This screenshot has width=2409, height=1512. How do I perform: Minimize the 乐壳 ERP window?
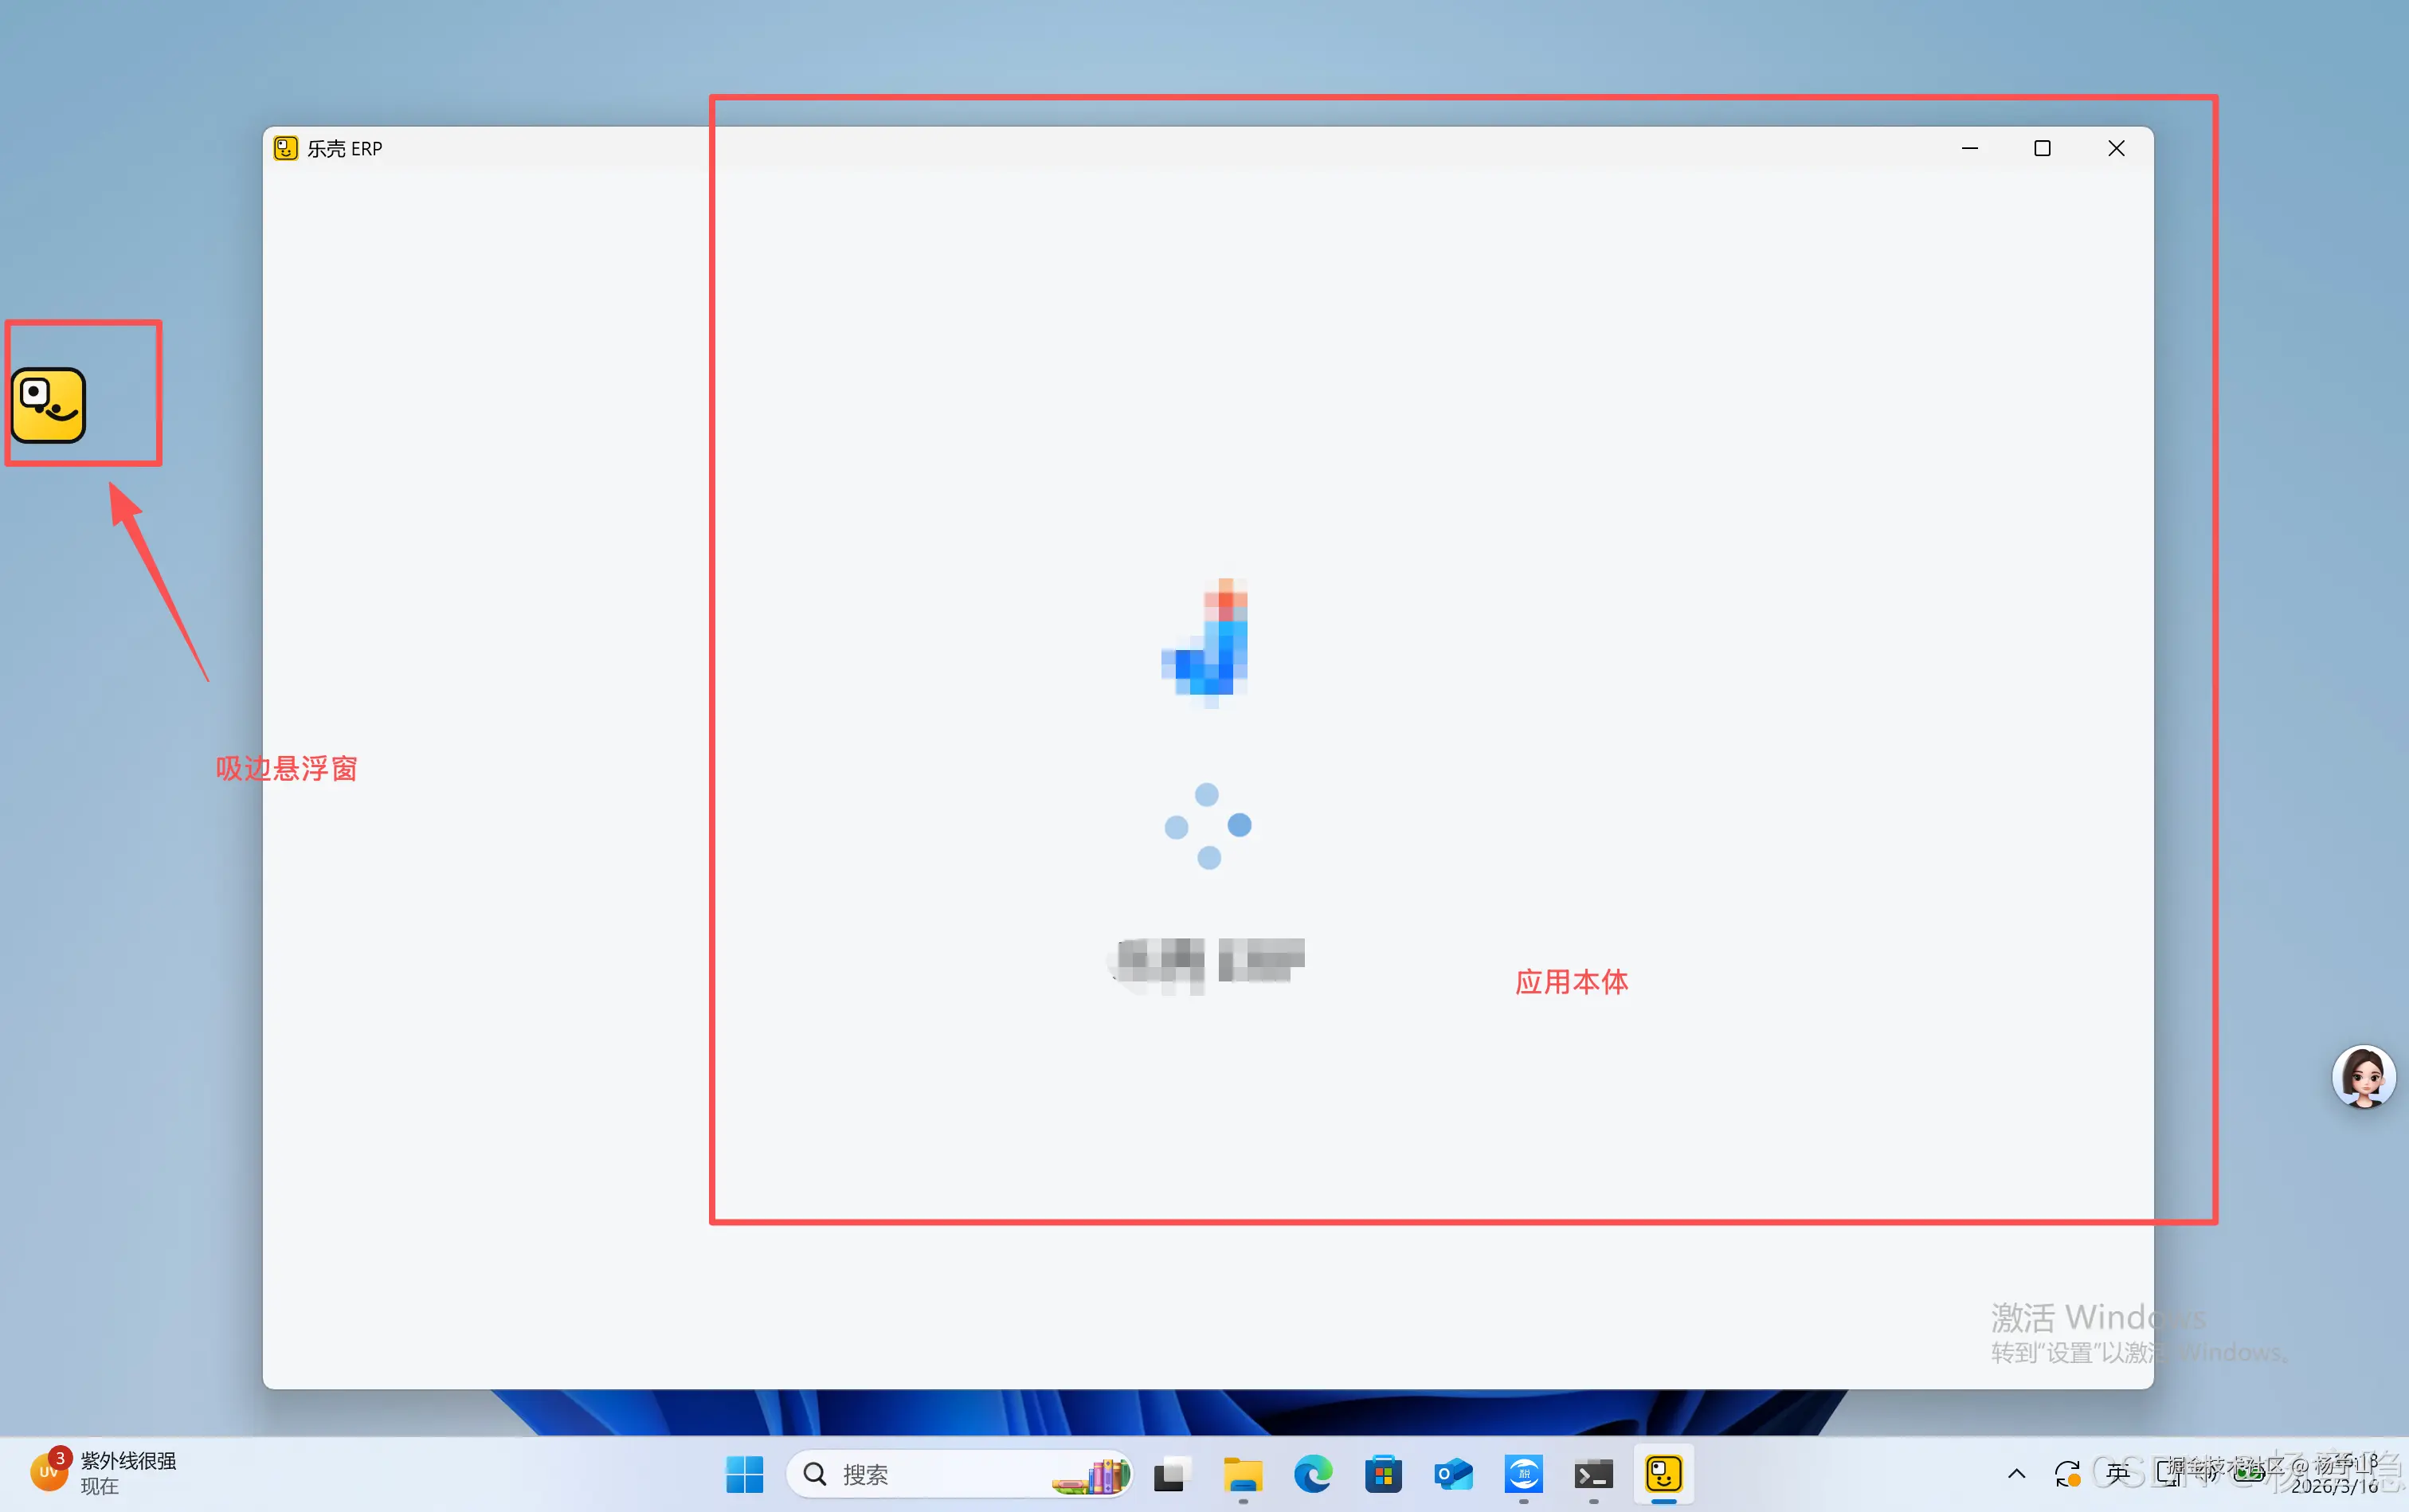coord(1969,148)
